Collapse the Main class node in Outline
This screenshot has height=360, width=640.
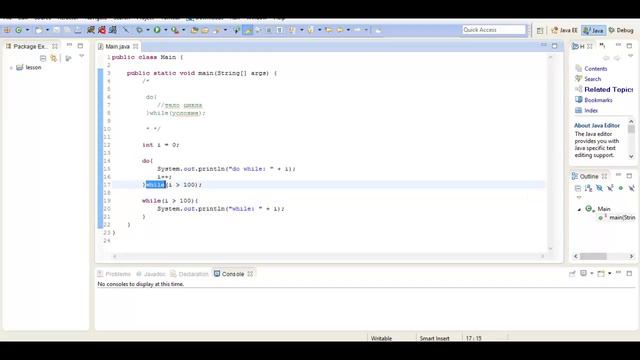pos(579,209)
